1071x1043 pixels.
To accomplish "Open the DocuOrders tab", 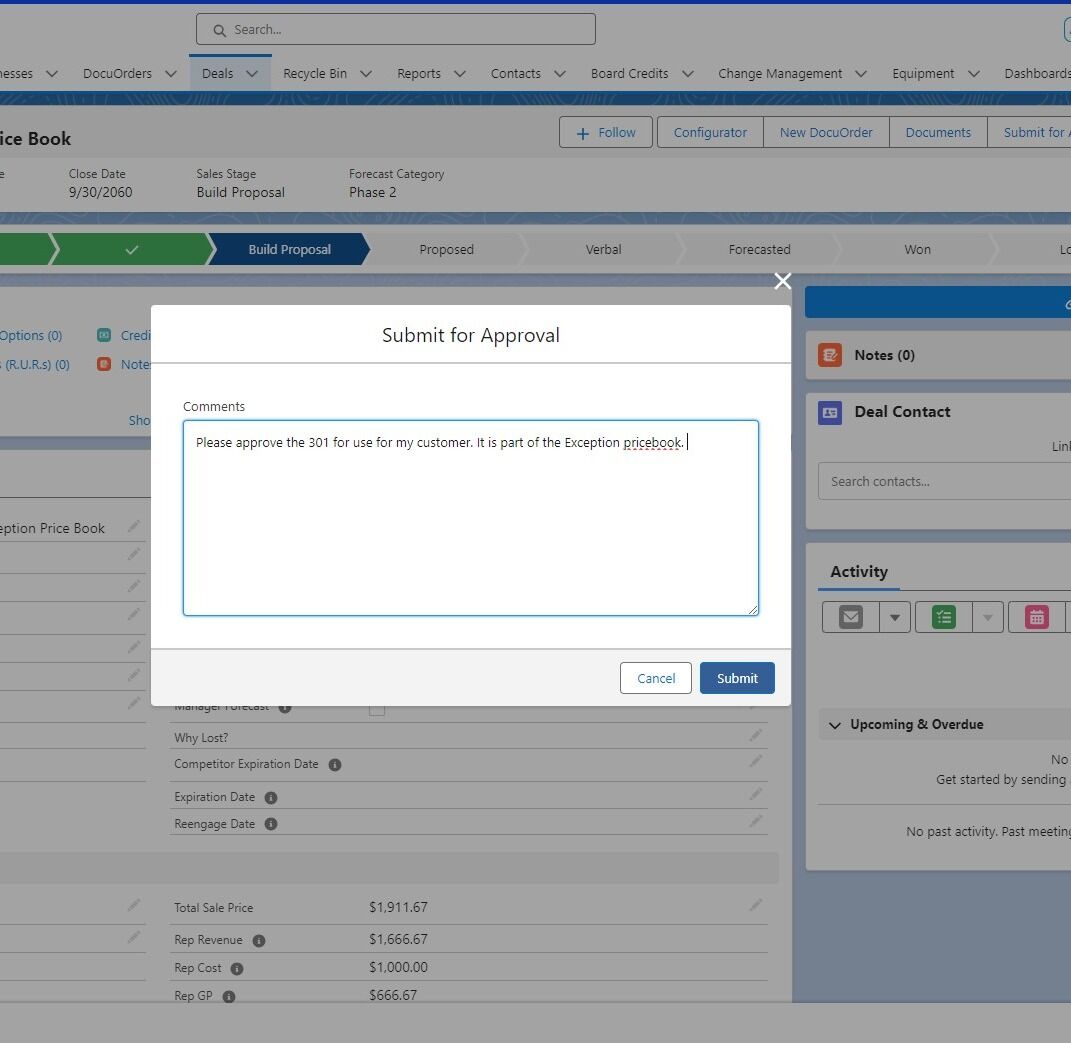I will (117, 73).
